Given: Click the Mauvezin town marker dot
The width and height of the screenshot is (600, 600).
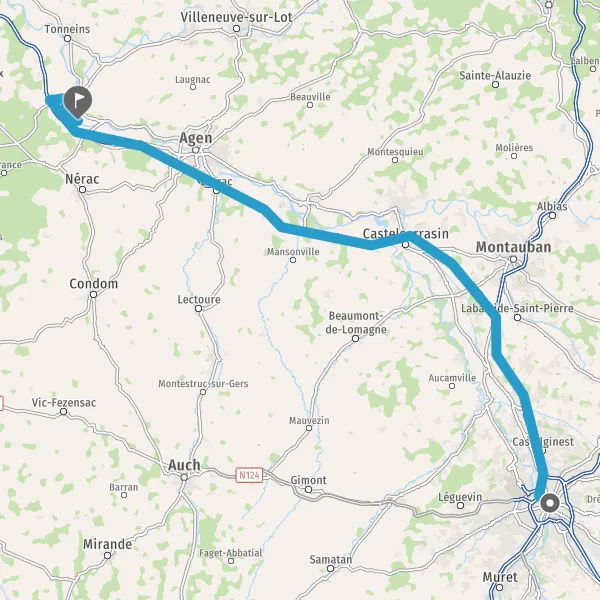Looking at the screenshot, I should click(309, 428).
